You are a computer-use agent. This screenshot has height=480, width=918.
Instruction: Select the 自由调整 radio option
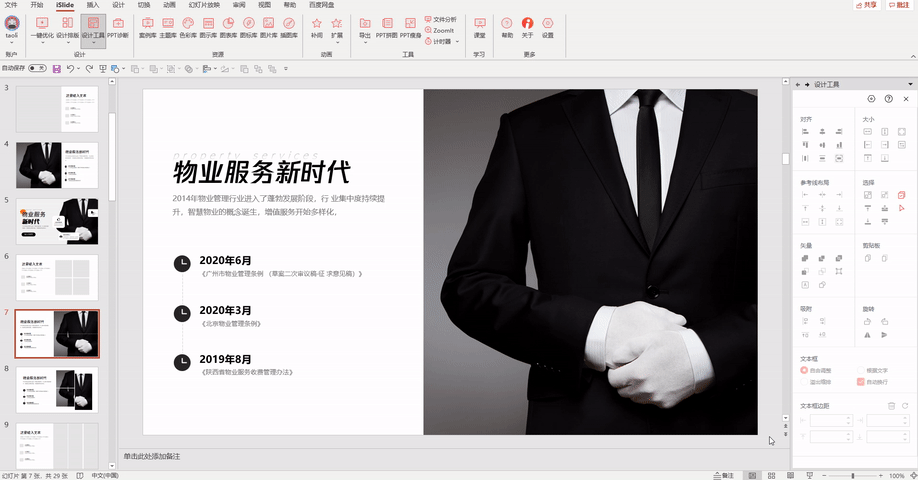pyautogui.click(x=804, y=370)
